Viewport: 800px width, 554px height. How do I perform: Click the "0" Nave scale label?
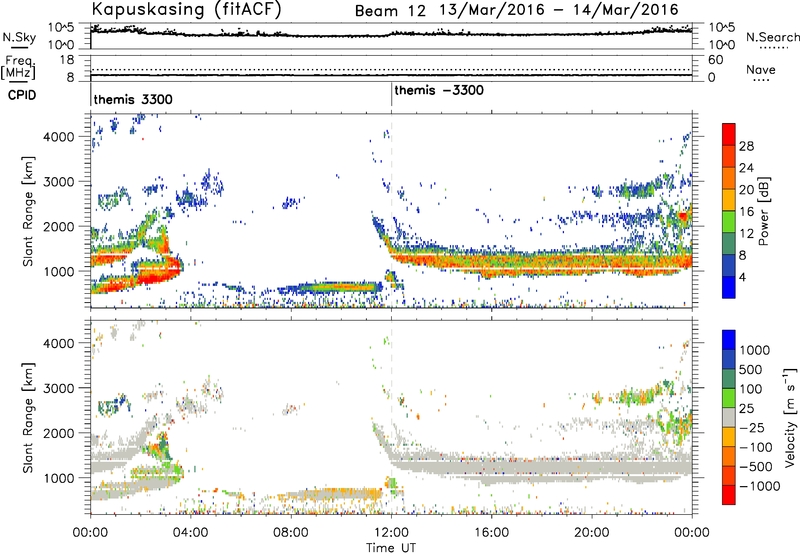[x=712, y=78]
